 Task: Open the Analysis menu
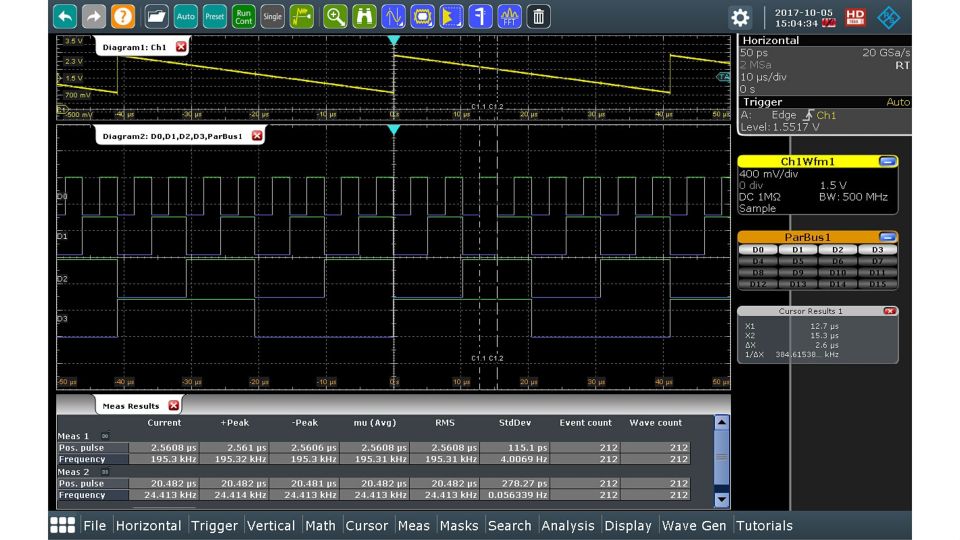(568, 525)
